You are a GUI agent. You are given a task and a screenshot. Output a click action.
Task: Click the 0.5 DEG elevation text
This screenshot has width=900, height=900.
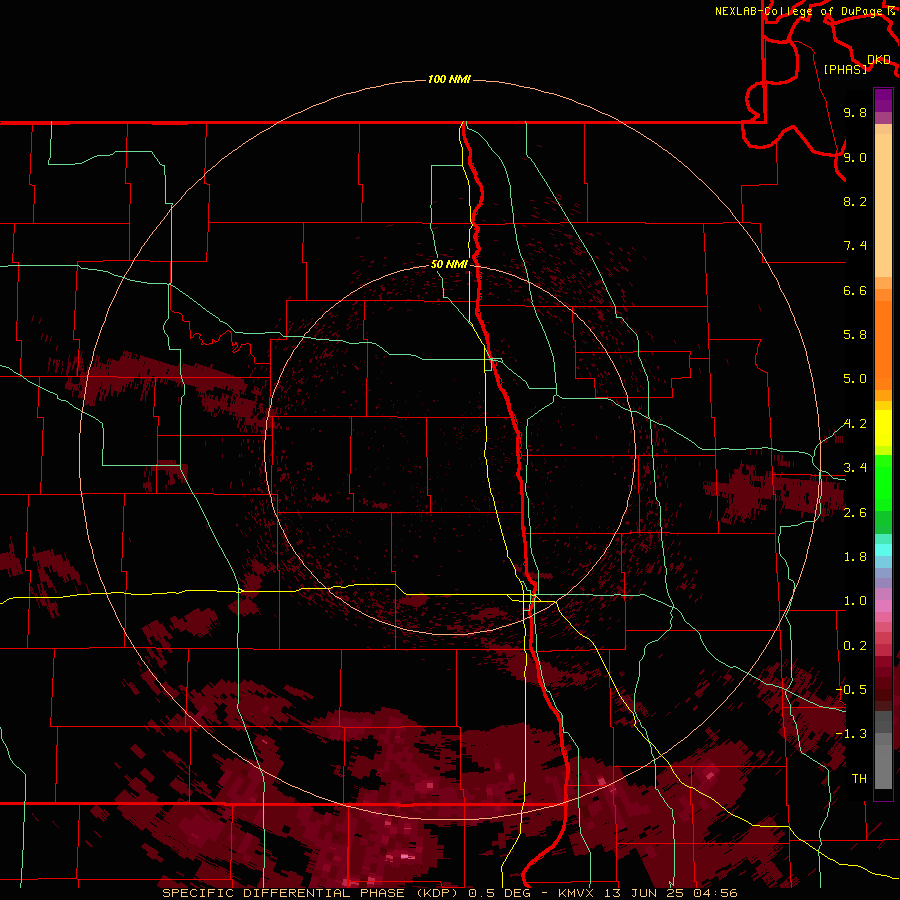[501, 893]
